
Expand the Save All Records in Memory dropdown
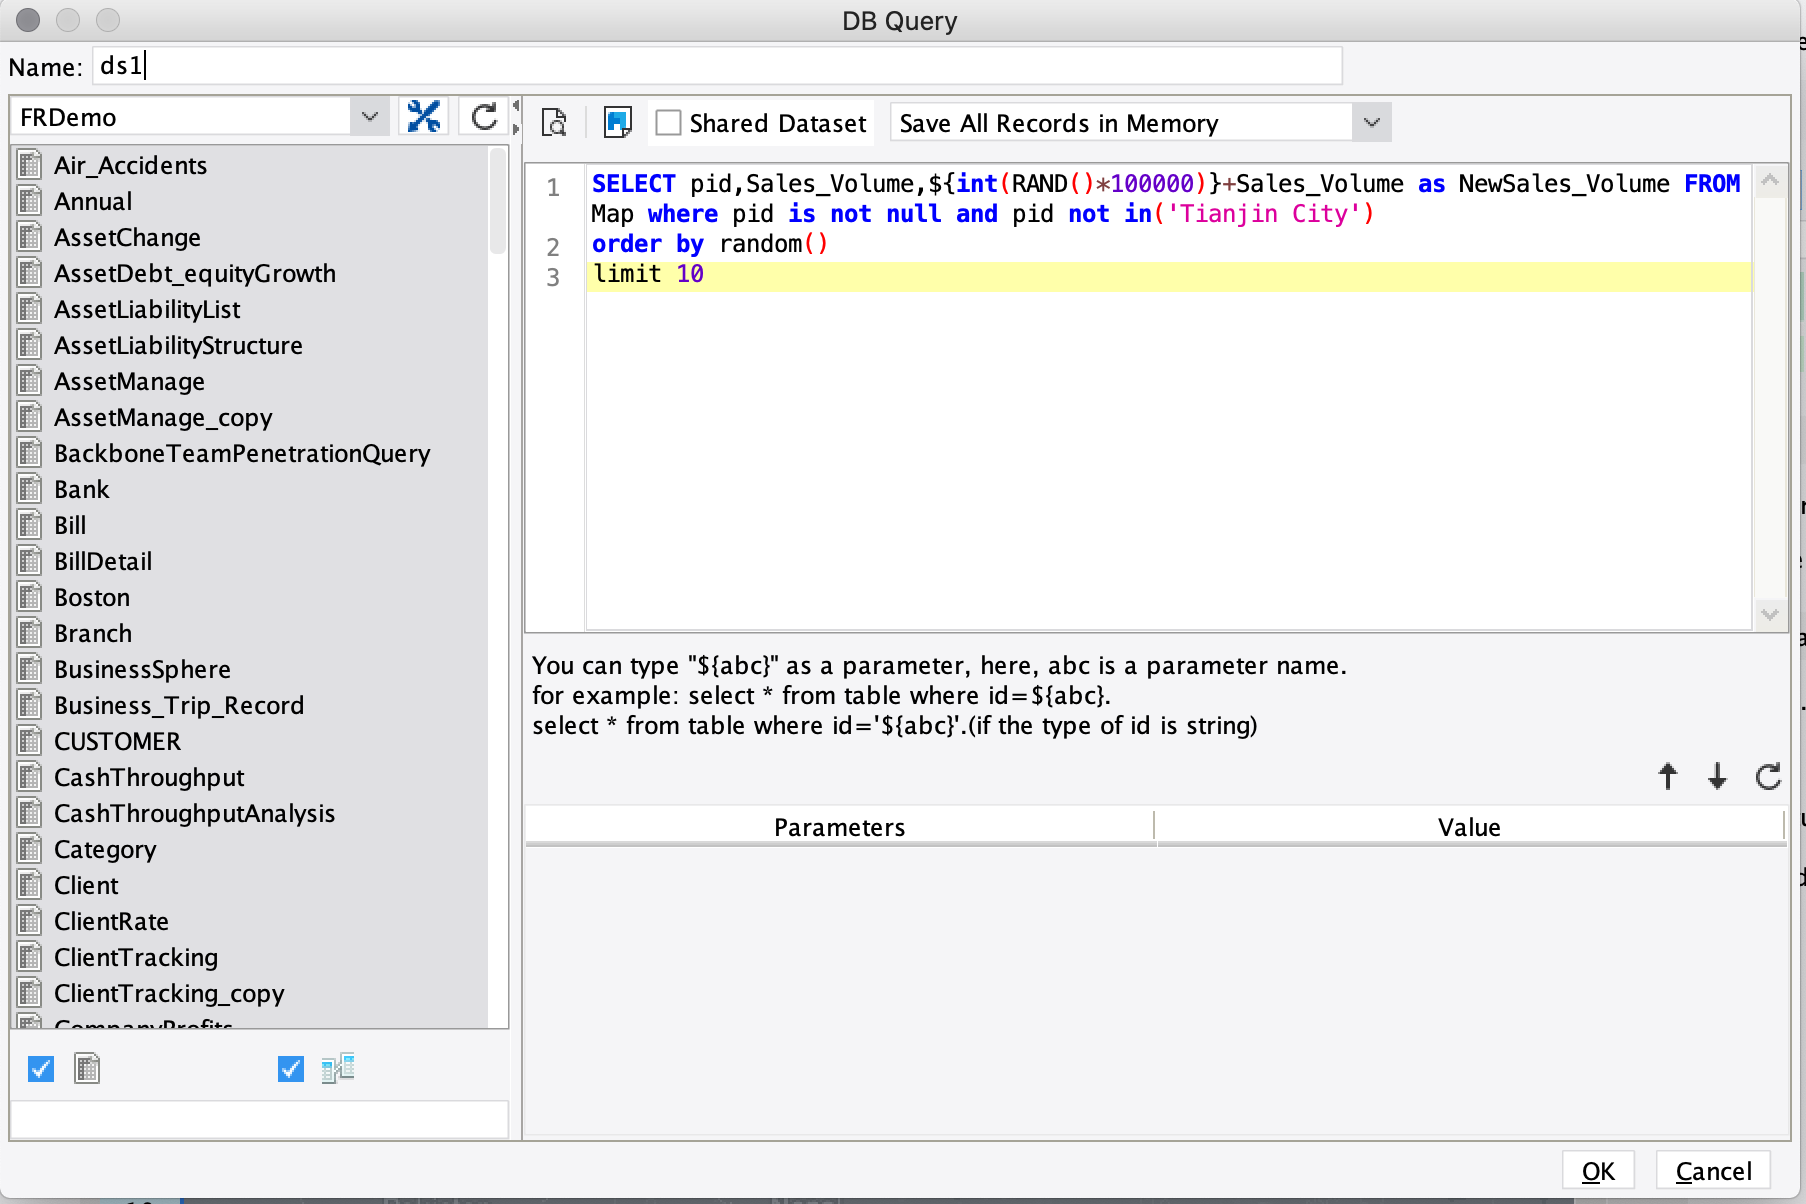(1371, 123)
